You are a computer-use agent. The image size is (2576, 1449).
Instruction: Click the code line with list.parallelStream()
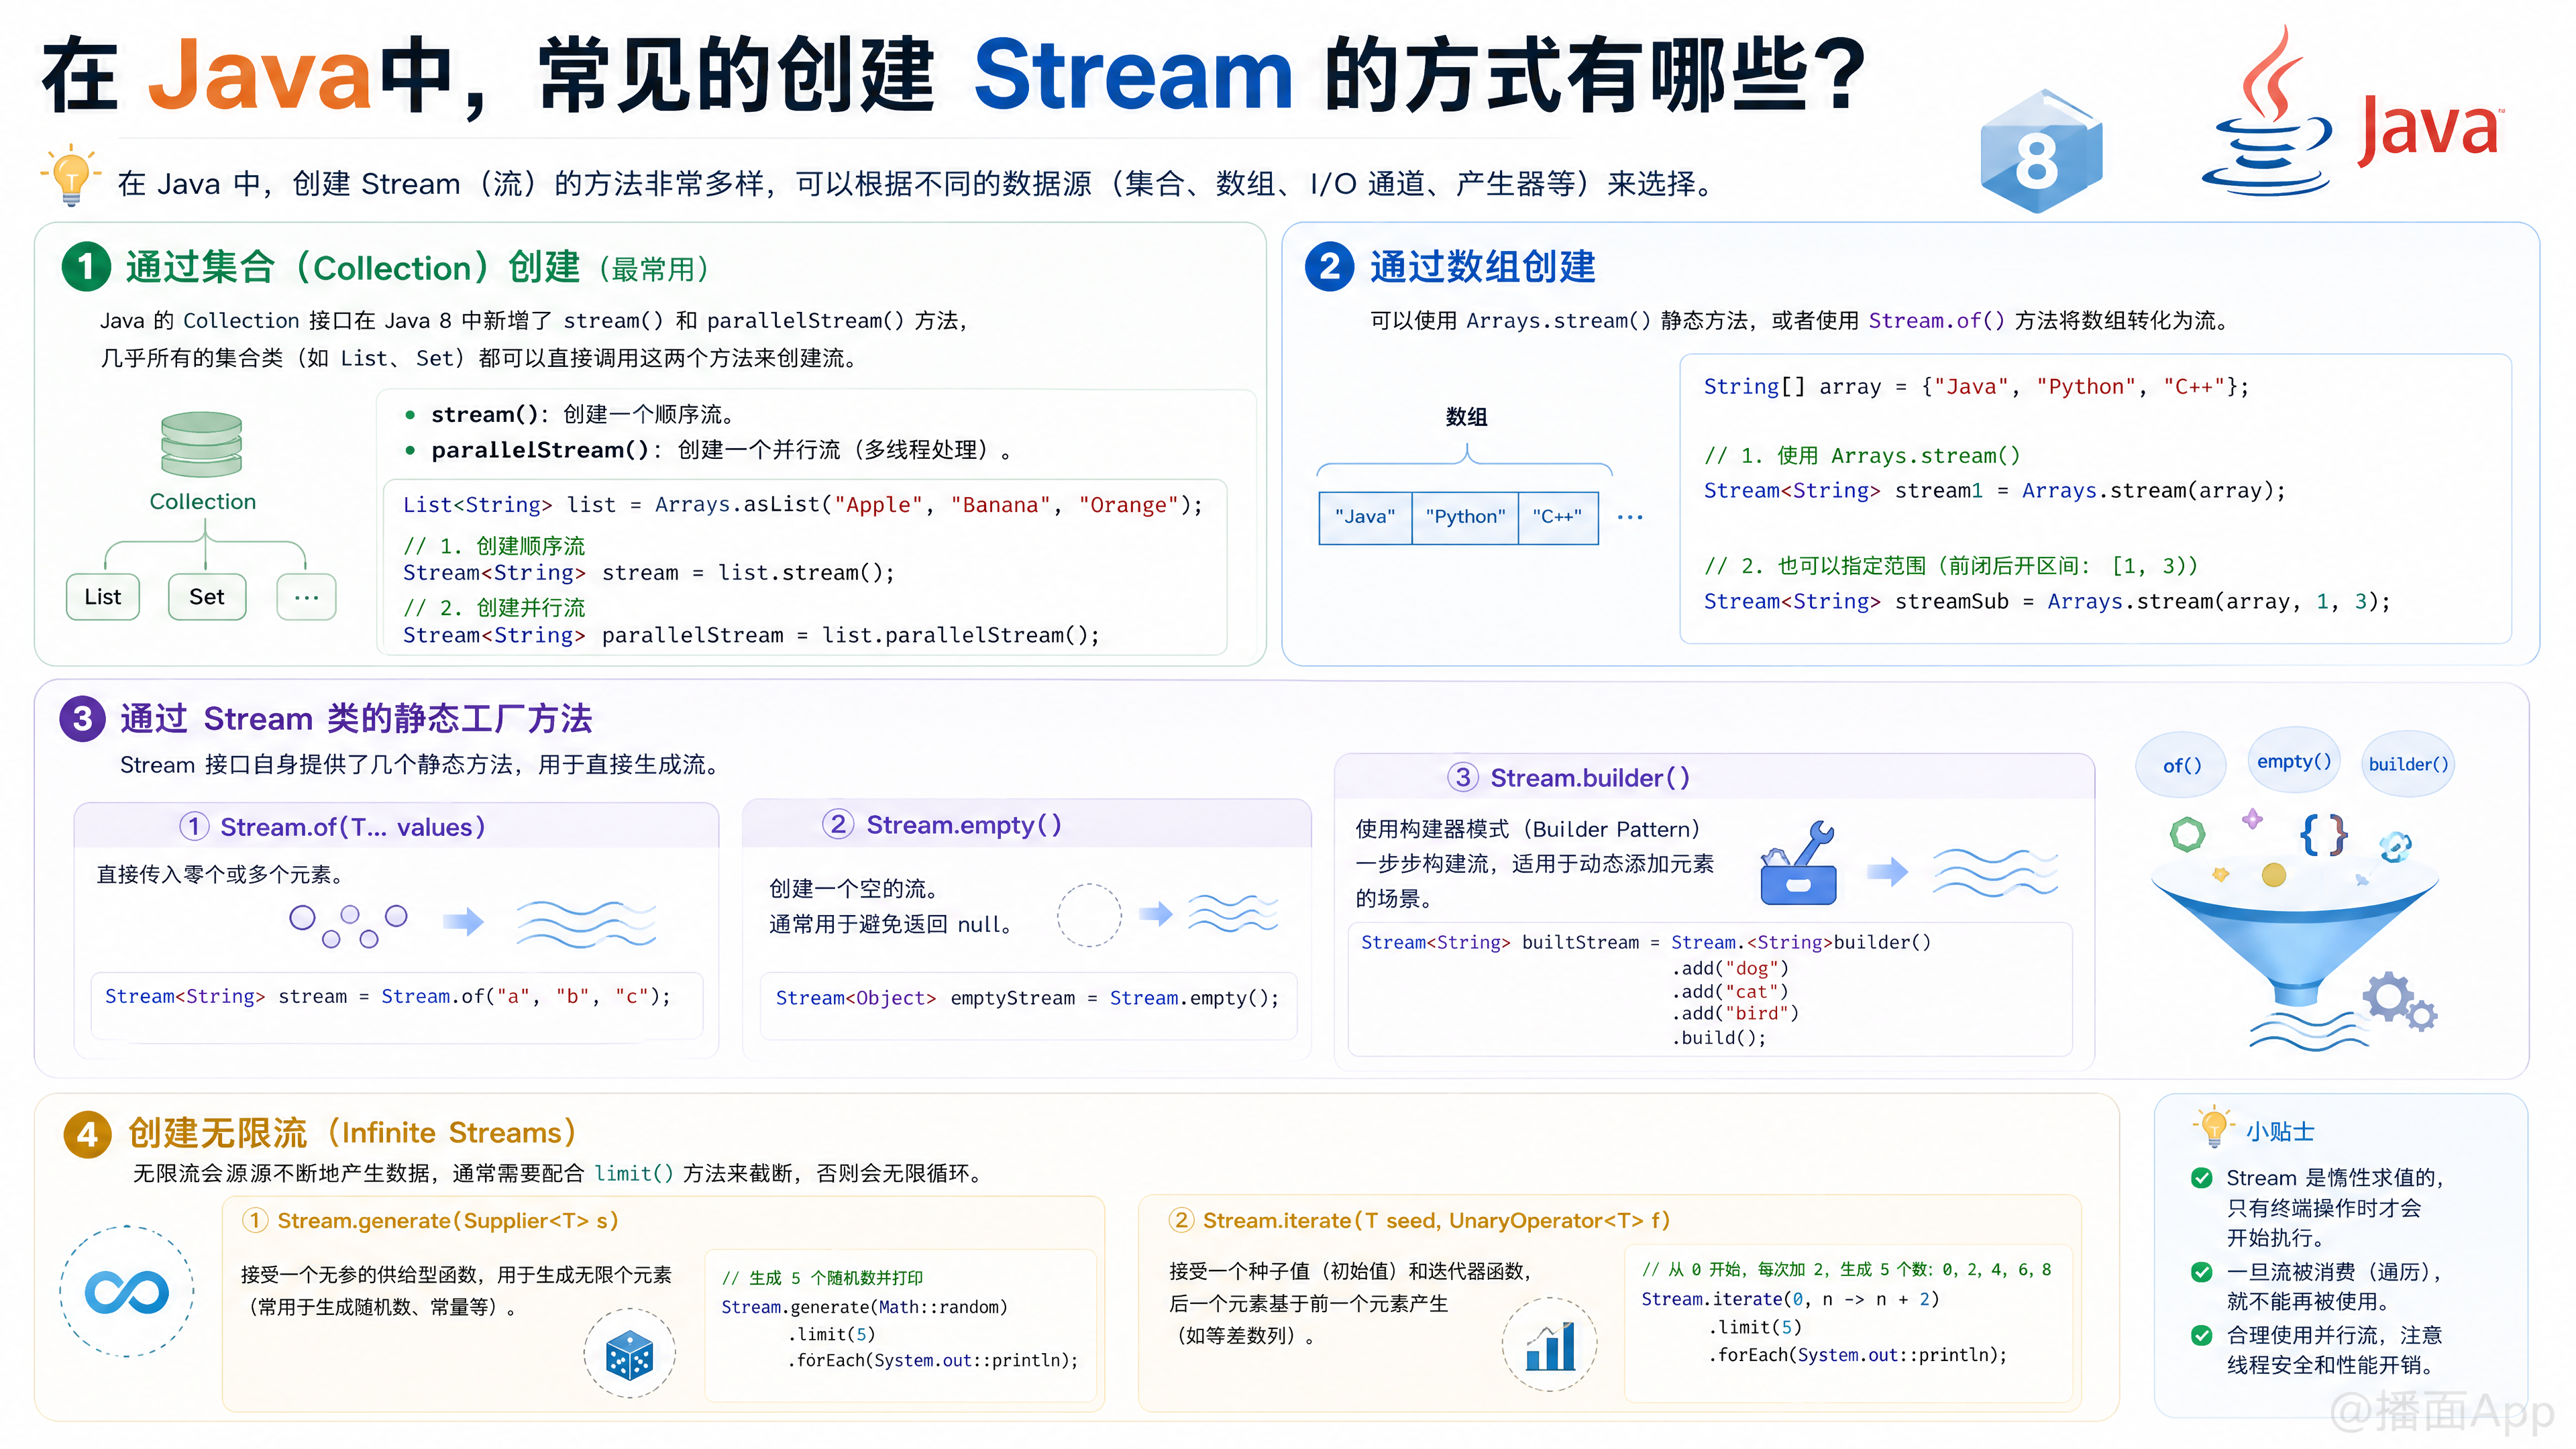pyautogui.click(x=751, y=635)
